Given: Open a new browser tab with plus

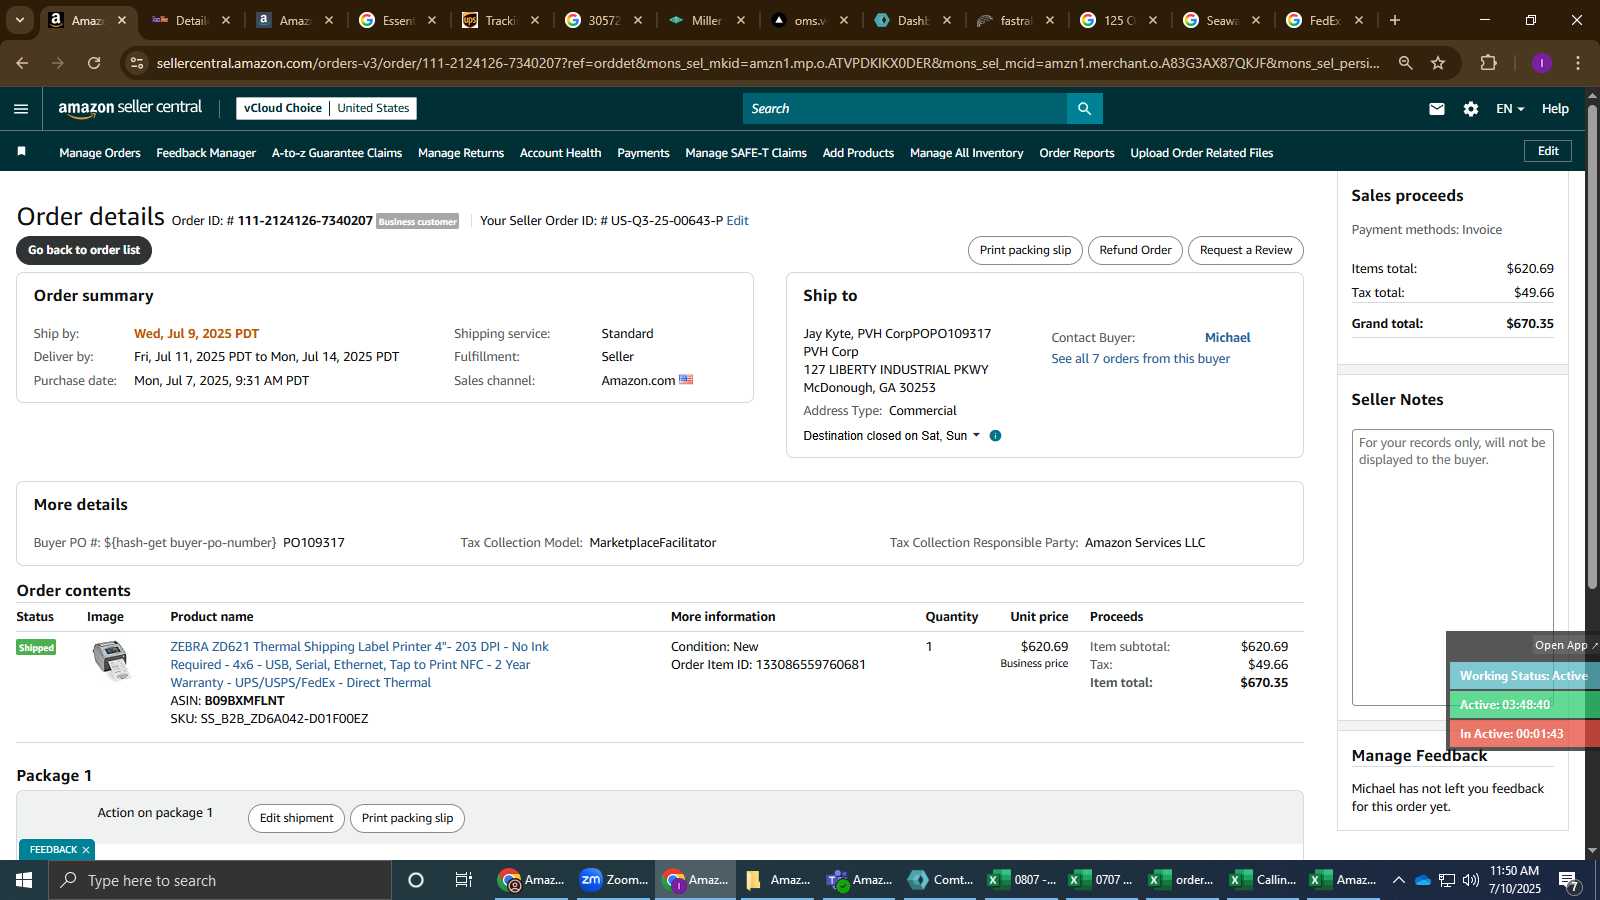Looking at the screenshot, I should [x=1395, y=20].
